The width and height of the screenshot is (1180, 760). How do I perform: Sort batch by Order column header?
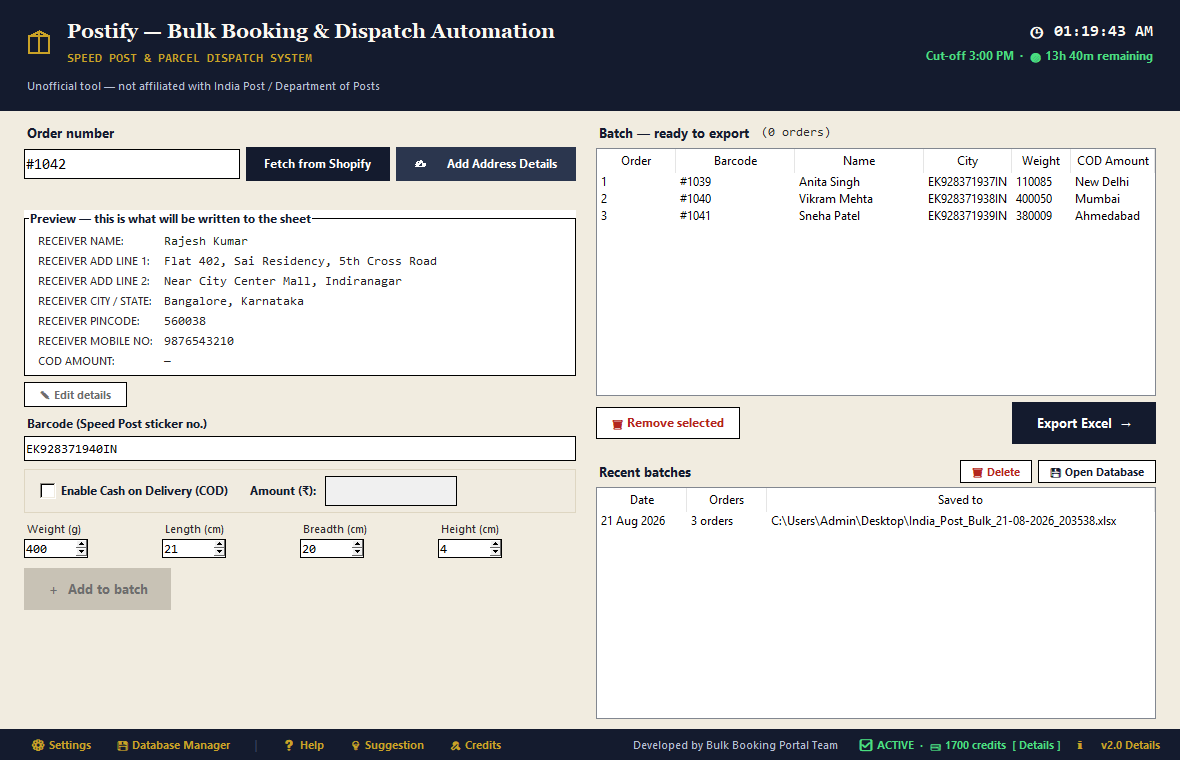point(636,161)
